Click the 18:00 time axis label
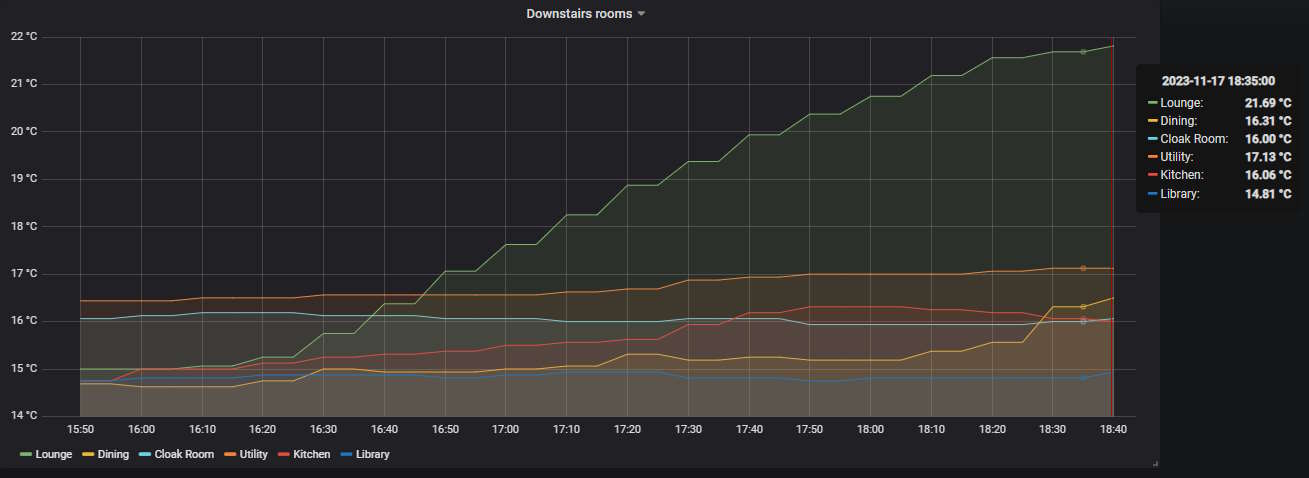The image size is (1309, 478). coord(869,429)
